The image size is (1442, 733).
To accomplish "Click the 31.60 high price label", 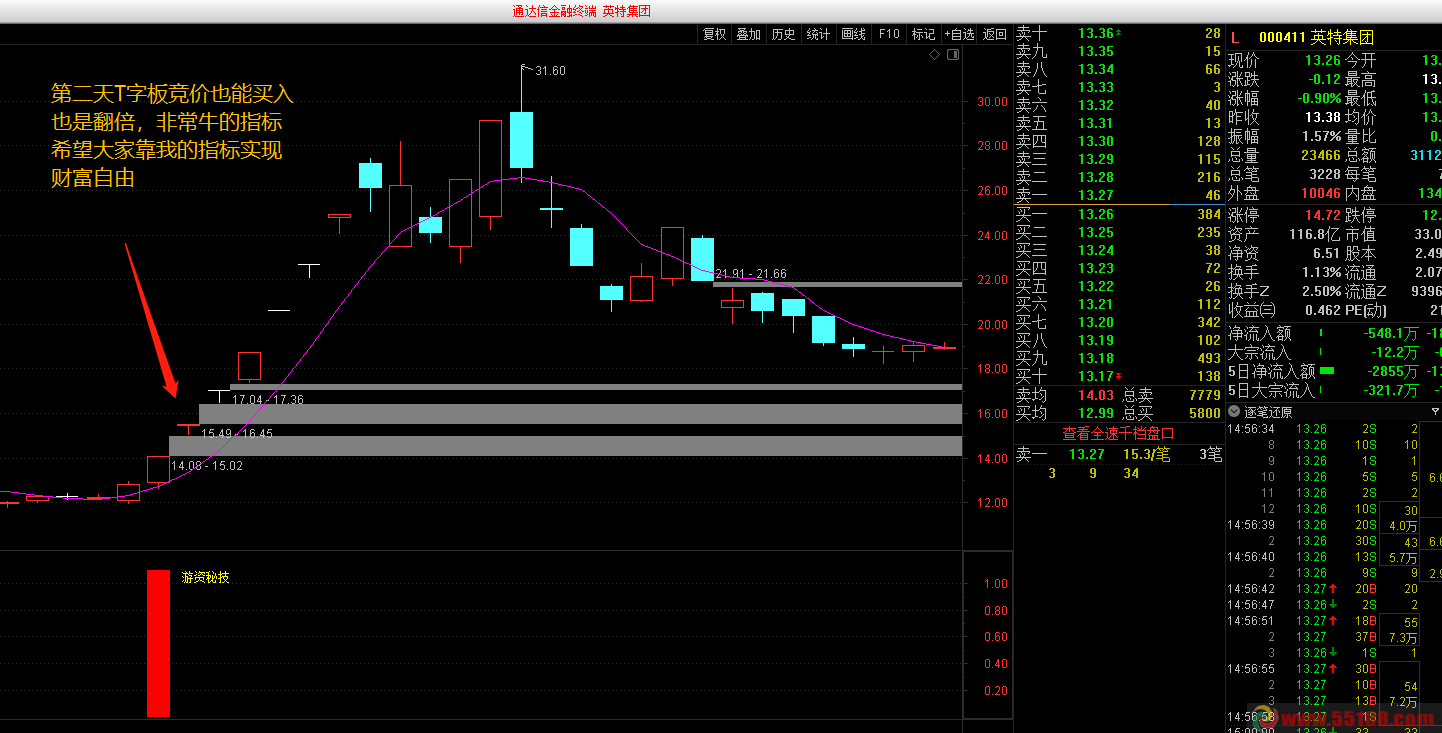I will [x=550, y=71].
